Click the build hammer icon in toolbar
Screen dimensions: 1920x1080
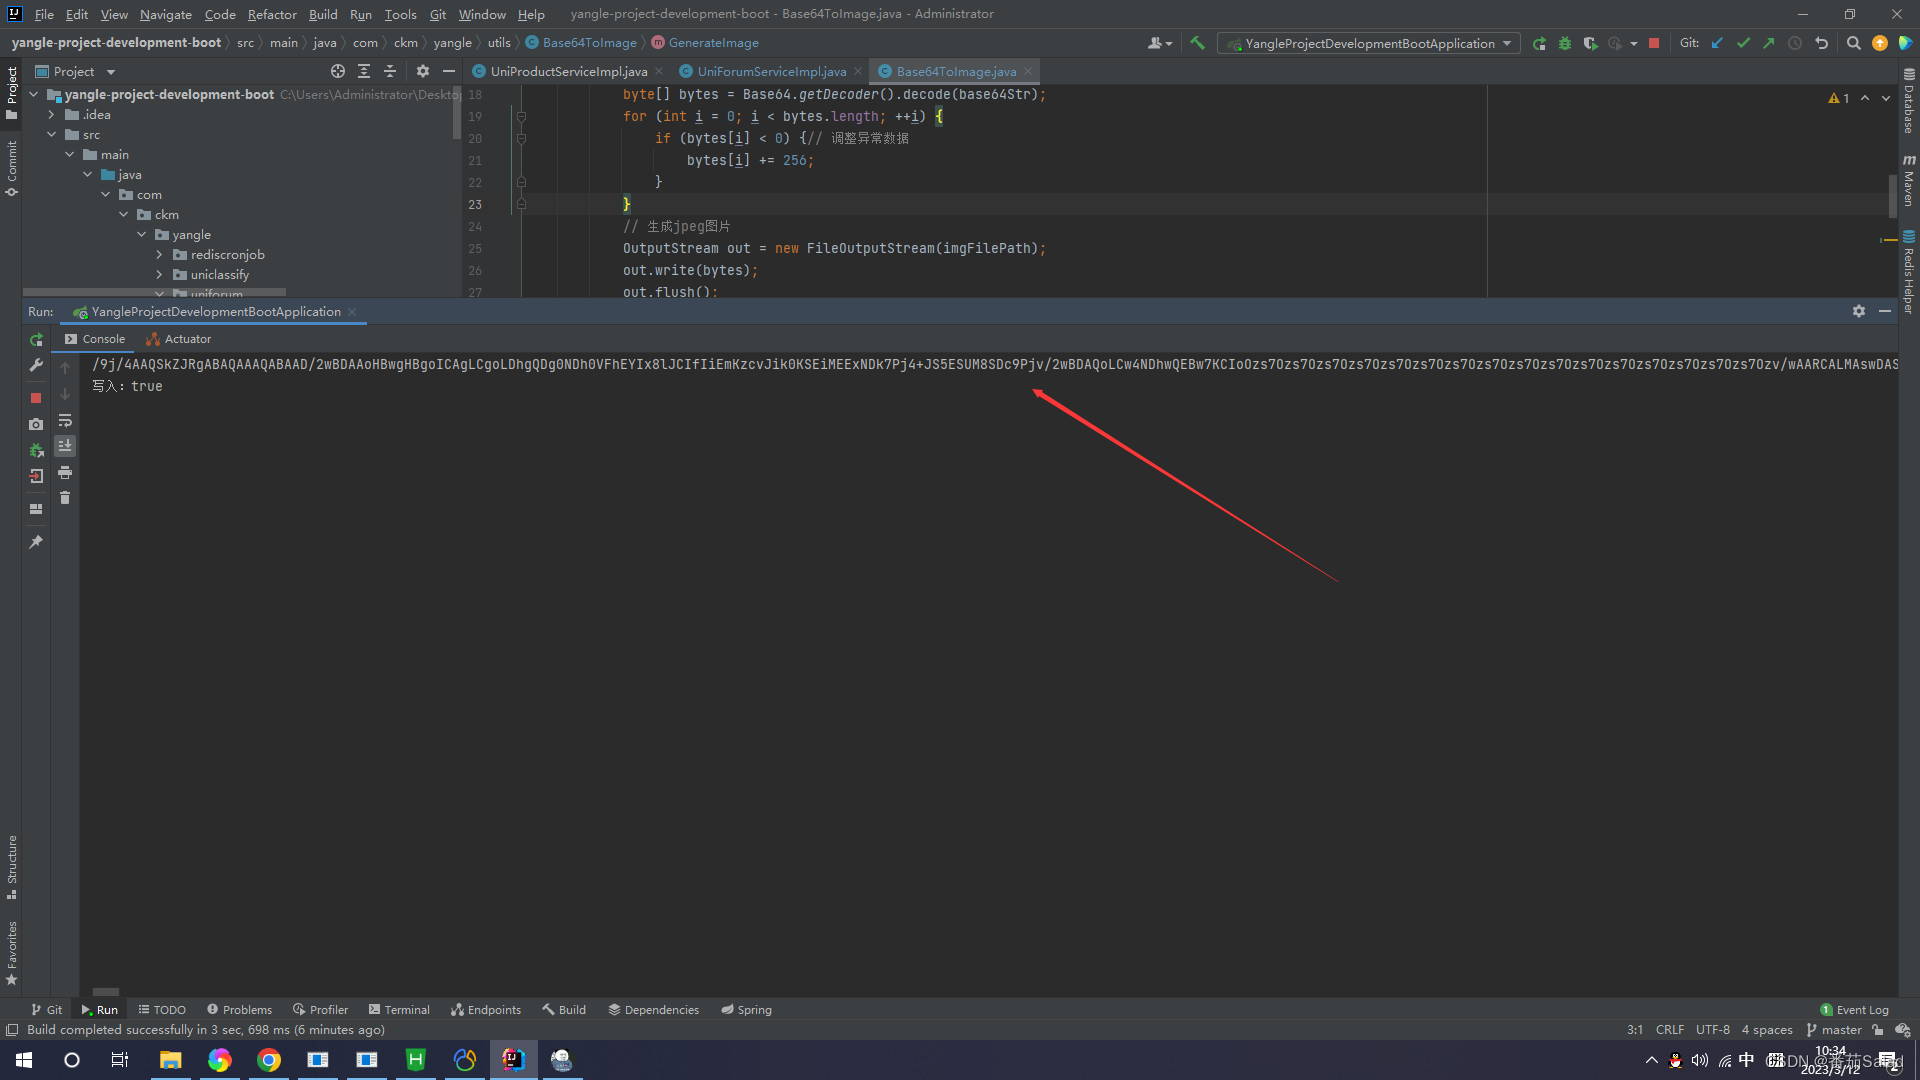click(x=1199, y=42)
